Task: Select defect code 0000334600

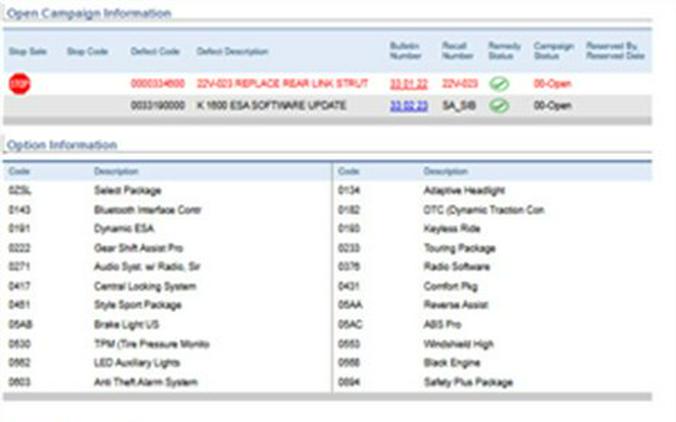Action: 158,84
